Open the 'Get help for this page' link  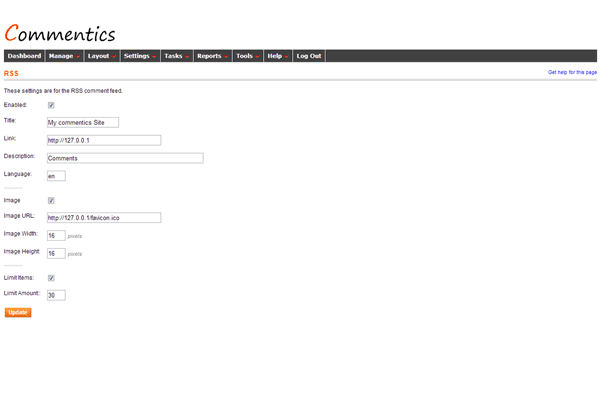point(572,73)
